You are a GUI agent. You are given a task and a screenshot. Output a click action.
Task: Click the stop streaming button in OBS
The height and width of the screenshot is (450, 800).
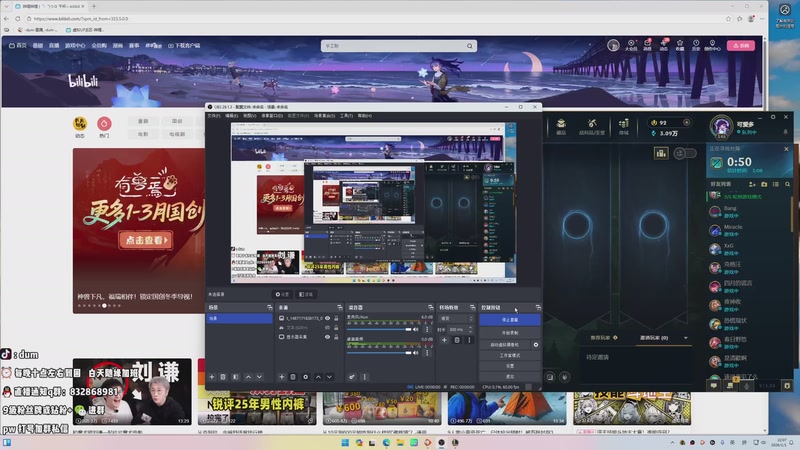pos(509,320)
